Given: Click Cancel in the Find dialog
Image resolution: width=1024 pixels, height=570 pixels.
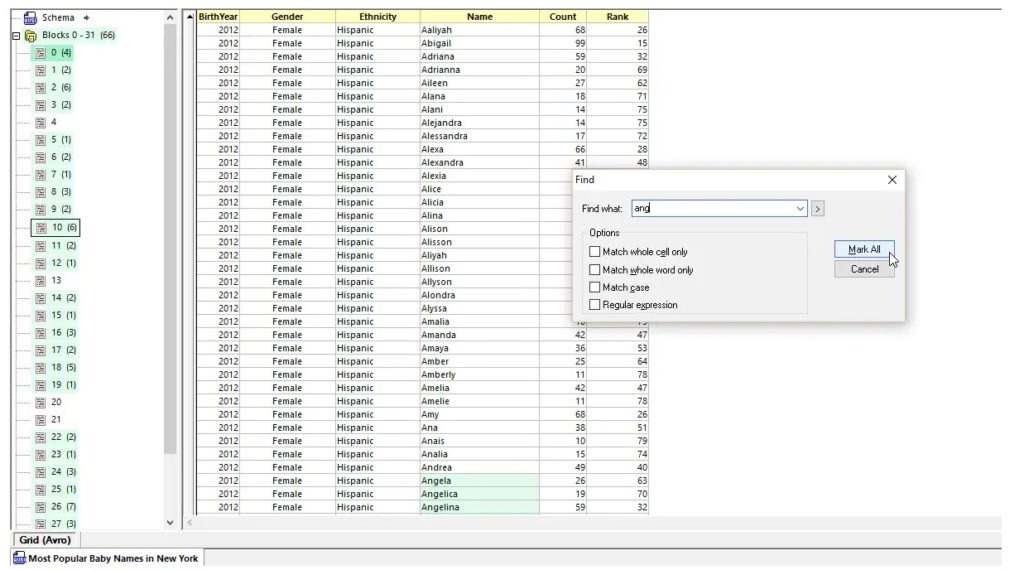Looking at the screenshot, I should pos(864,269).
